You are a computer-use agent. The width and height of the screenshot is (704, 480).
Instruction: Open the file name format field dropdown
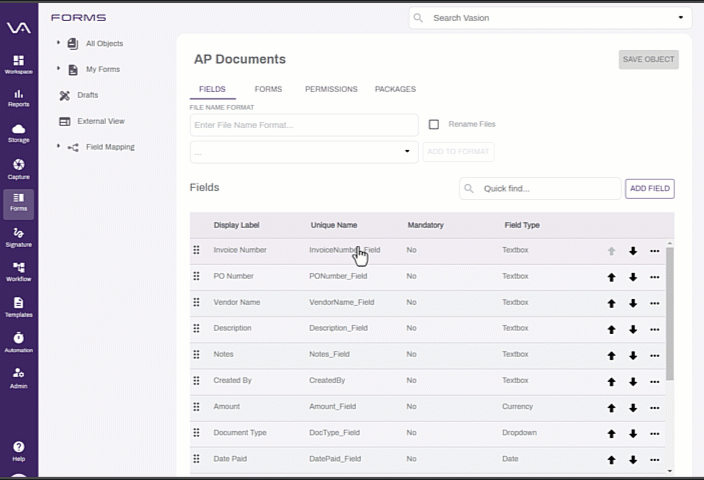(304, 152)
